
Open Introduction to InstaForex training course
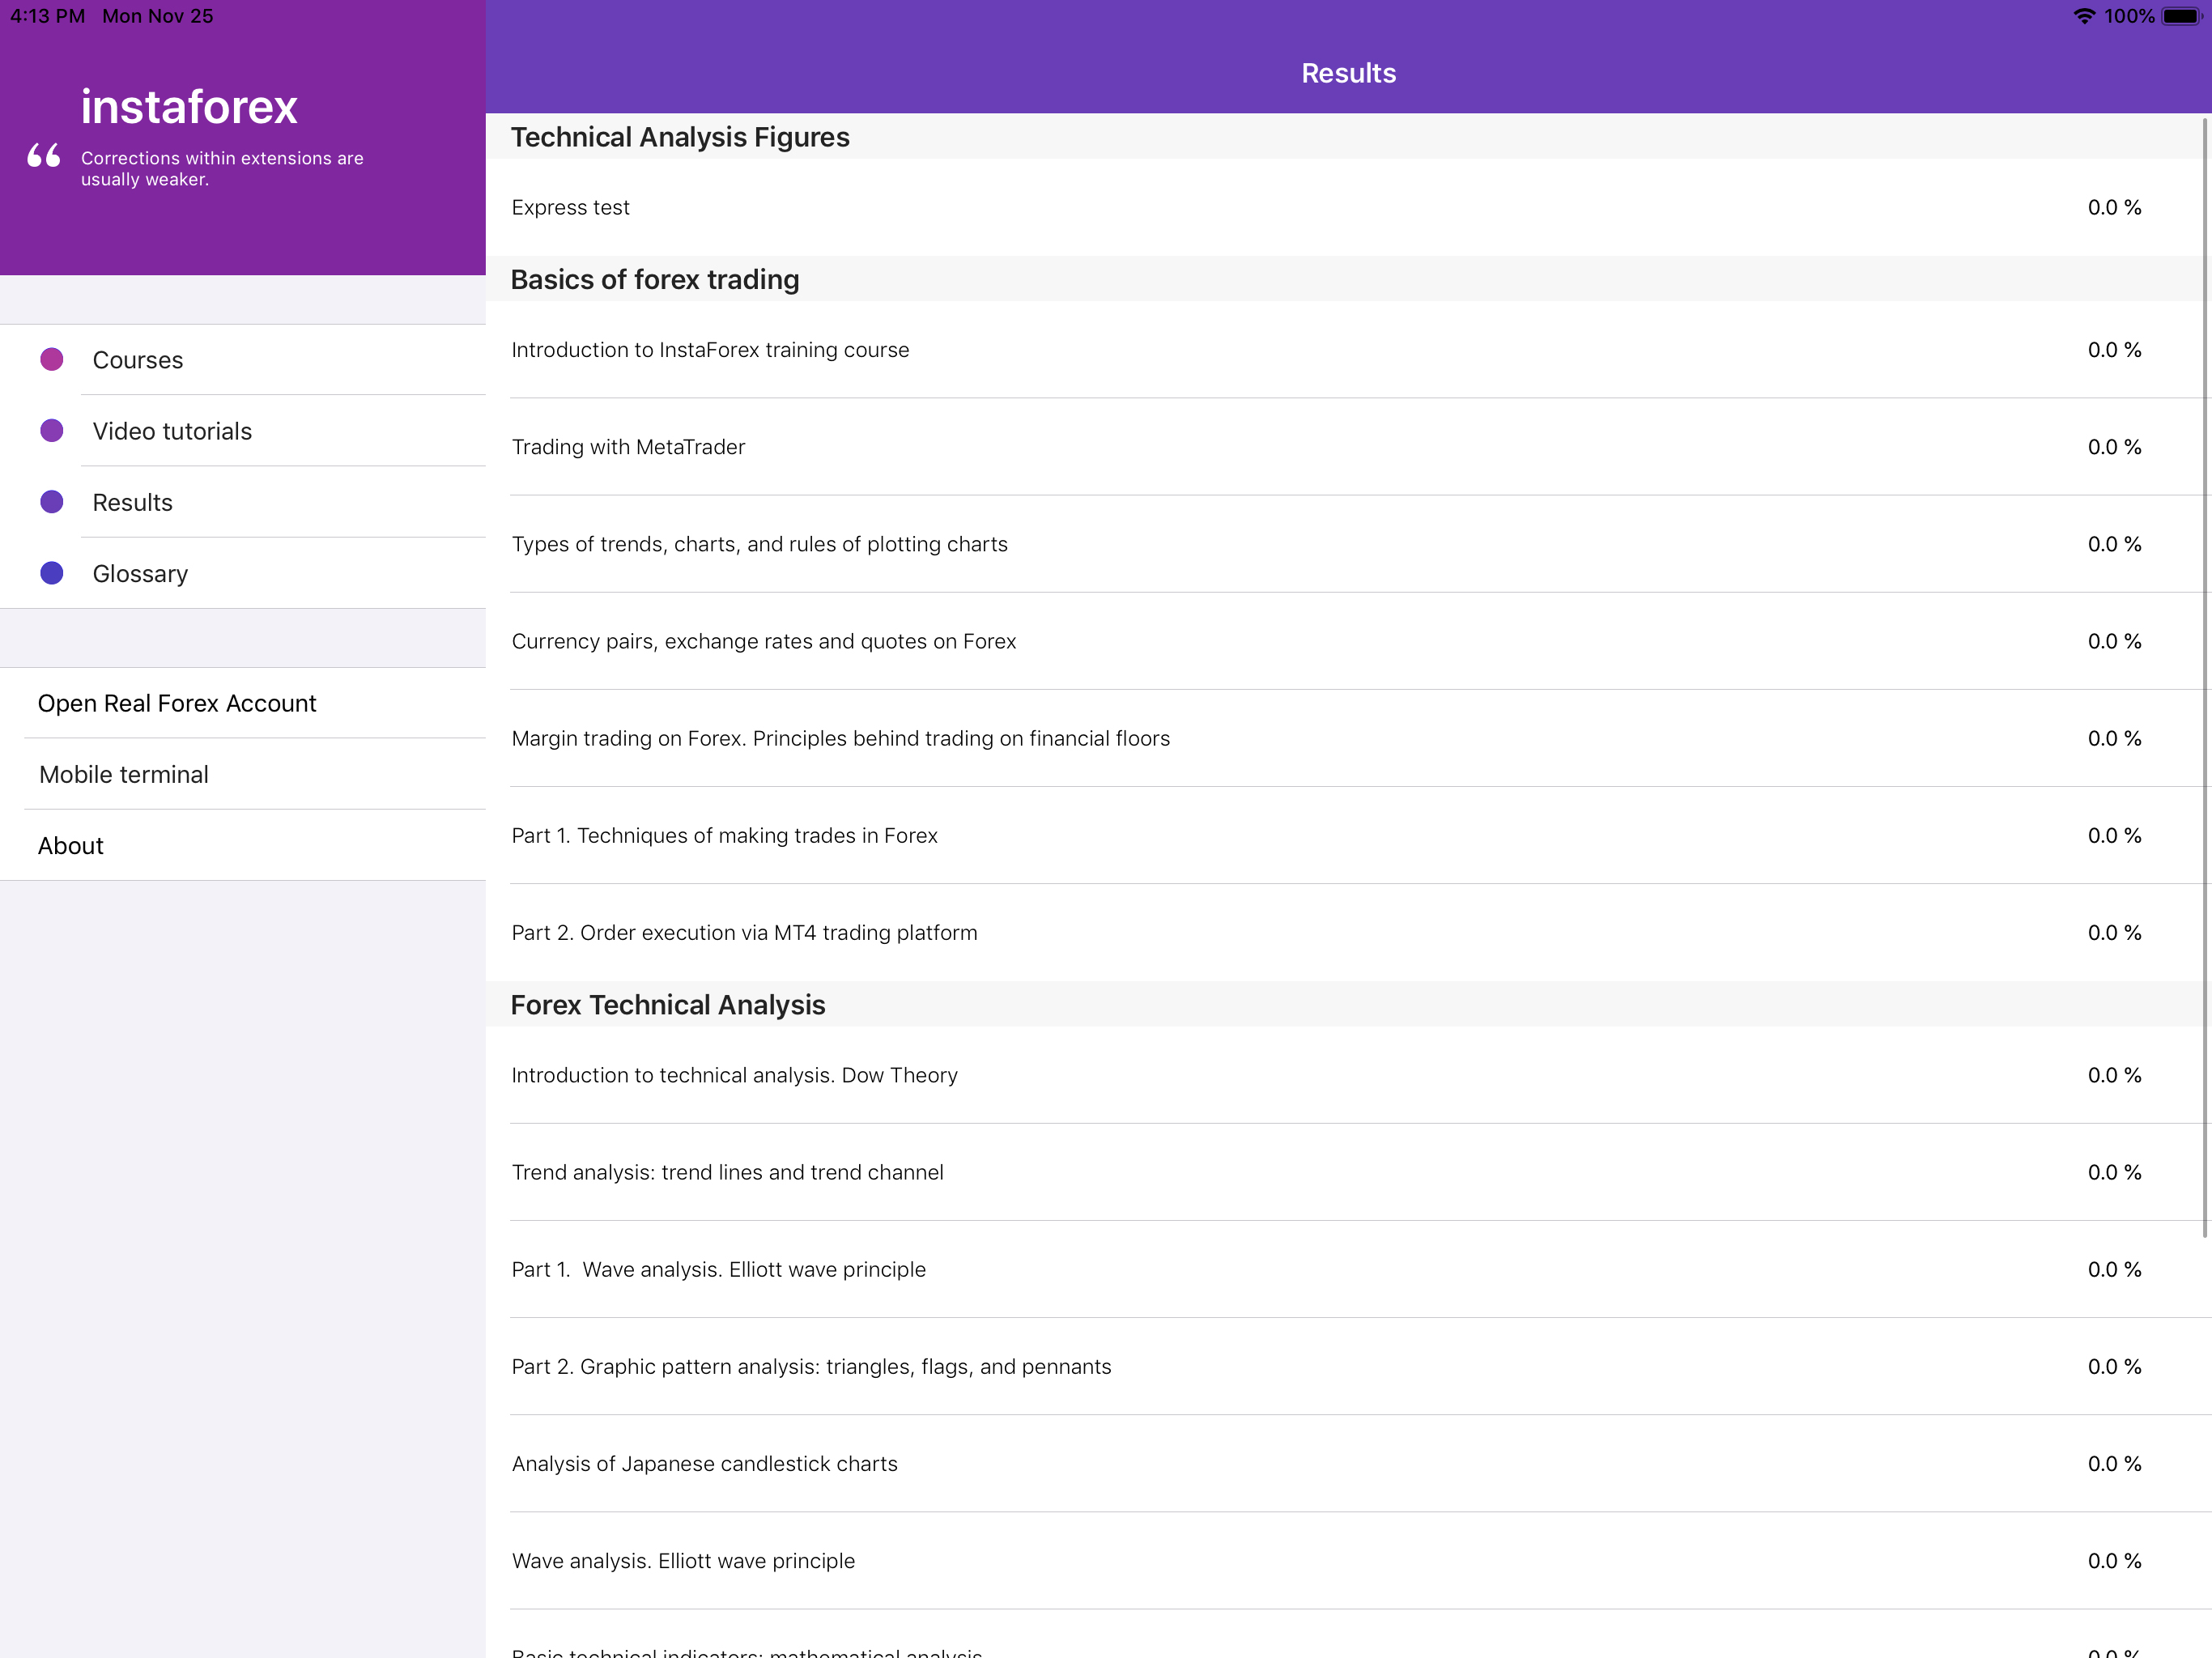point(1326,350)
